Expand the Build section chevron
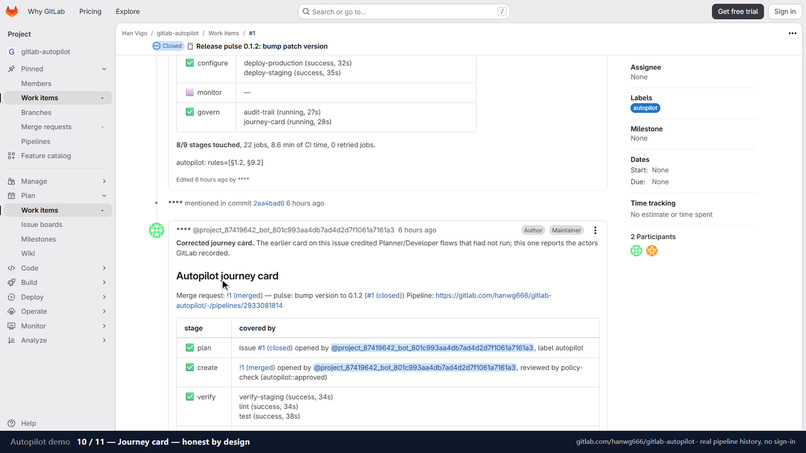This screenshot has width=806, height=453. coord(104,282)
